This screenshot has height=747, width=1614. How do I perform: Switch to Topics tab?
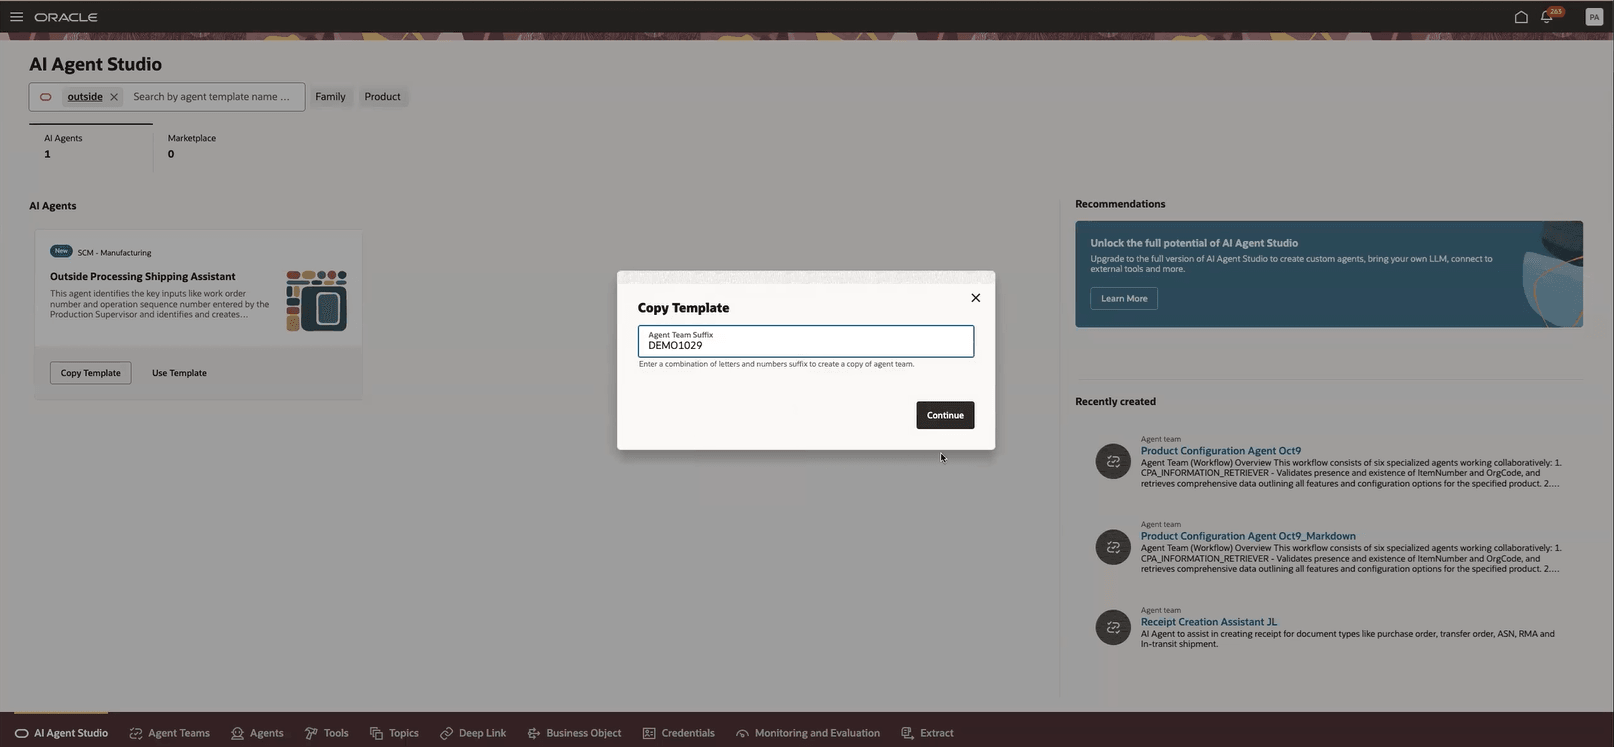[x=394, y=733]
